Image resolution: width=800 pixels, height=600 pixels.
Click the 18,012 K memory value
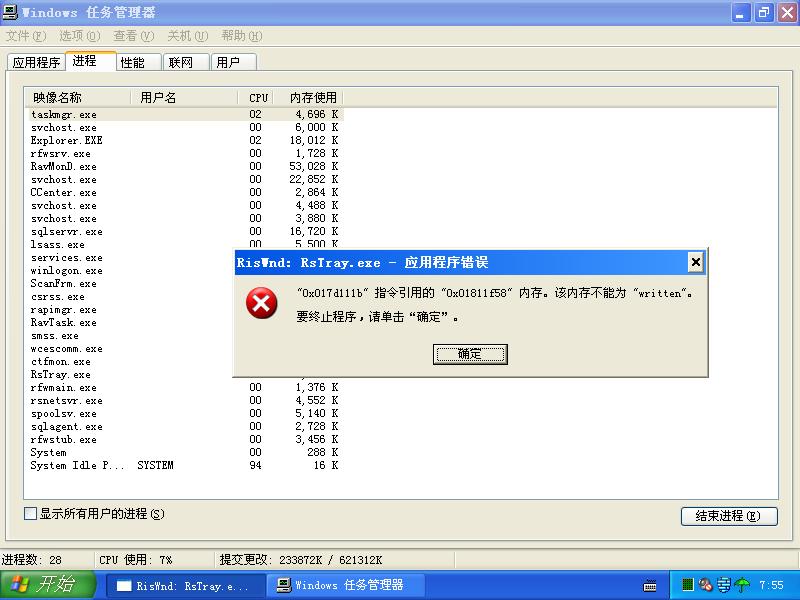click(313, 140)
